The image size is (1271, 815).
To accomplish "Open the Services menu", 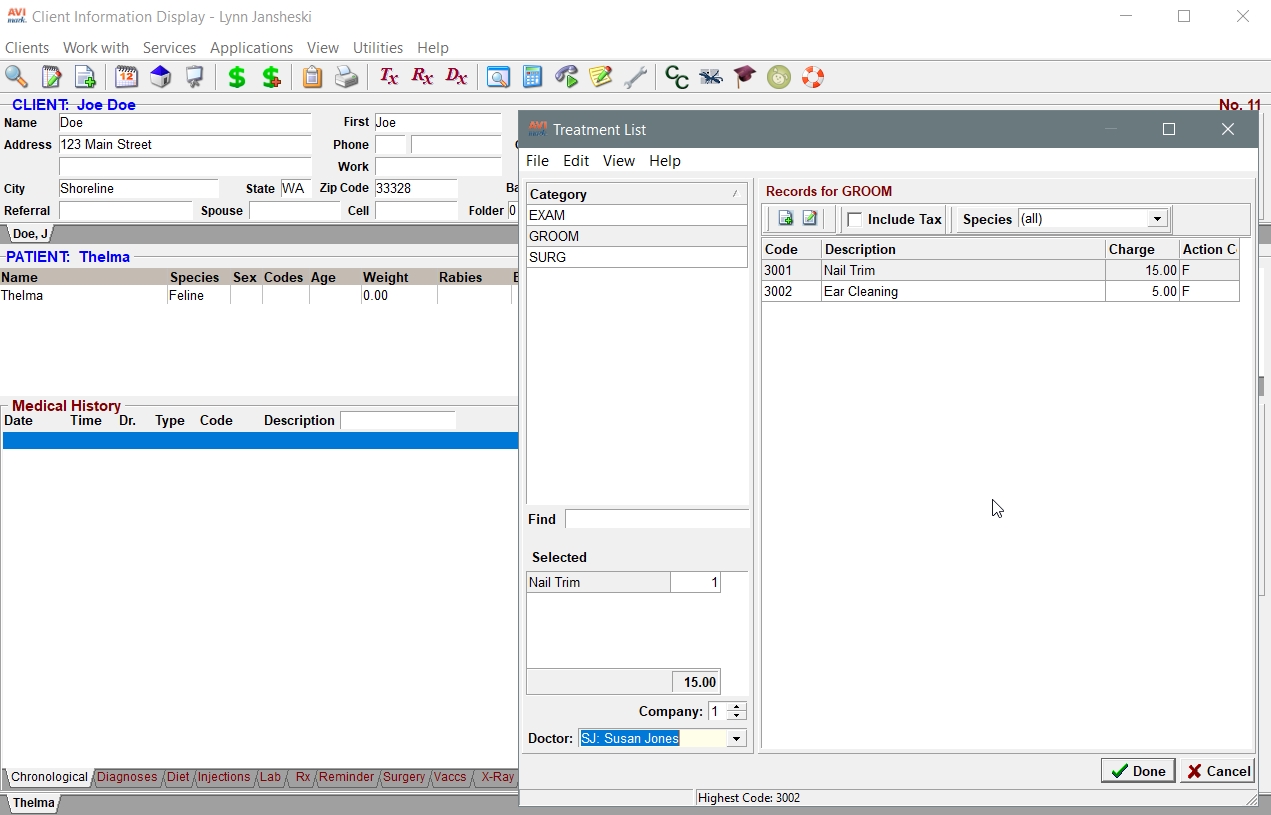I will [169, 48].
